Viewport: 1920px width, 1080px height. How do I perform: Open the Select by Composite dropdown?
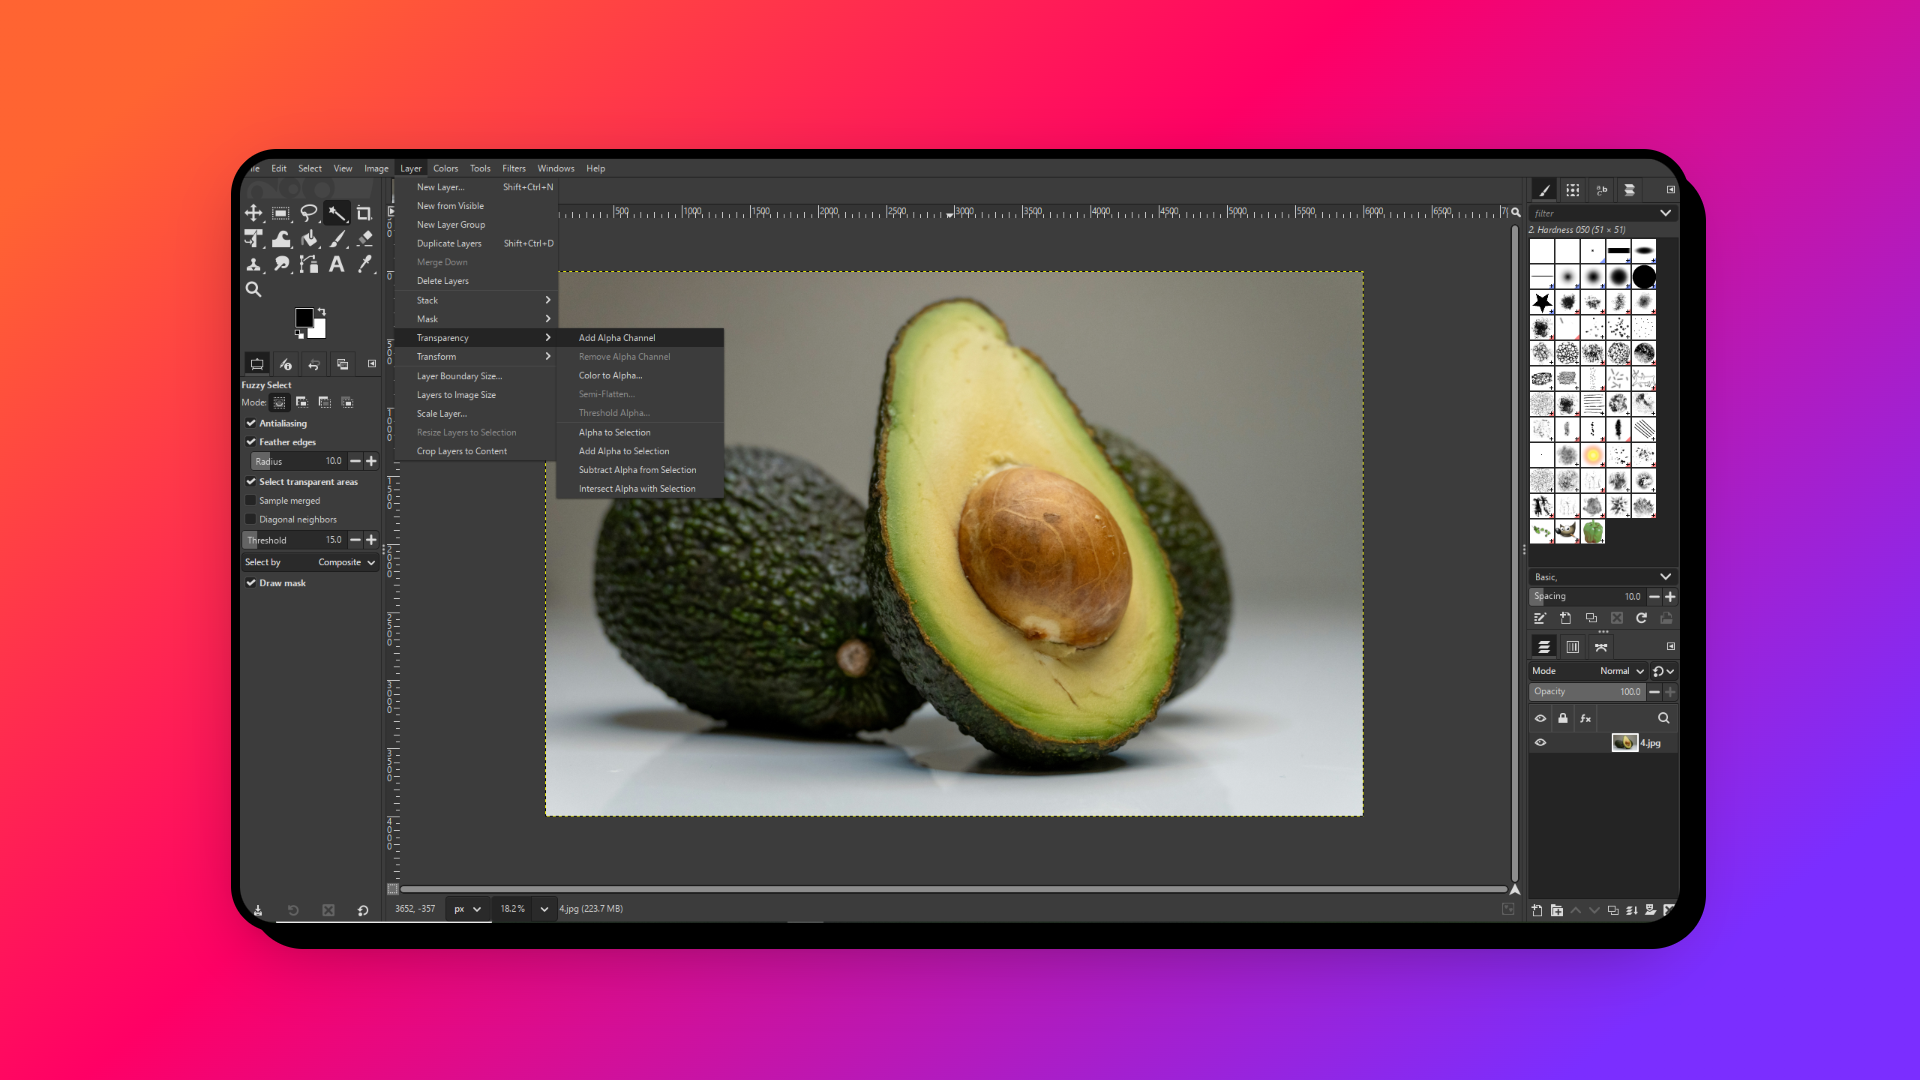tap(345, 563)
